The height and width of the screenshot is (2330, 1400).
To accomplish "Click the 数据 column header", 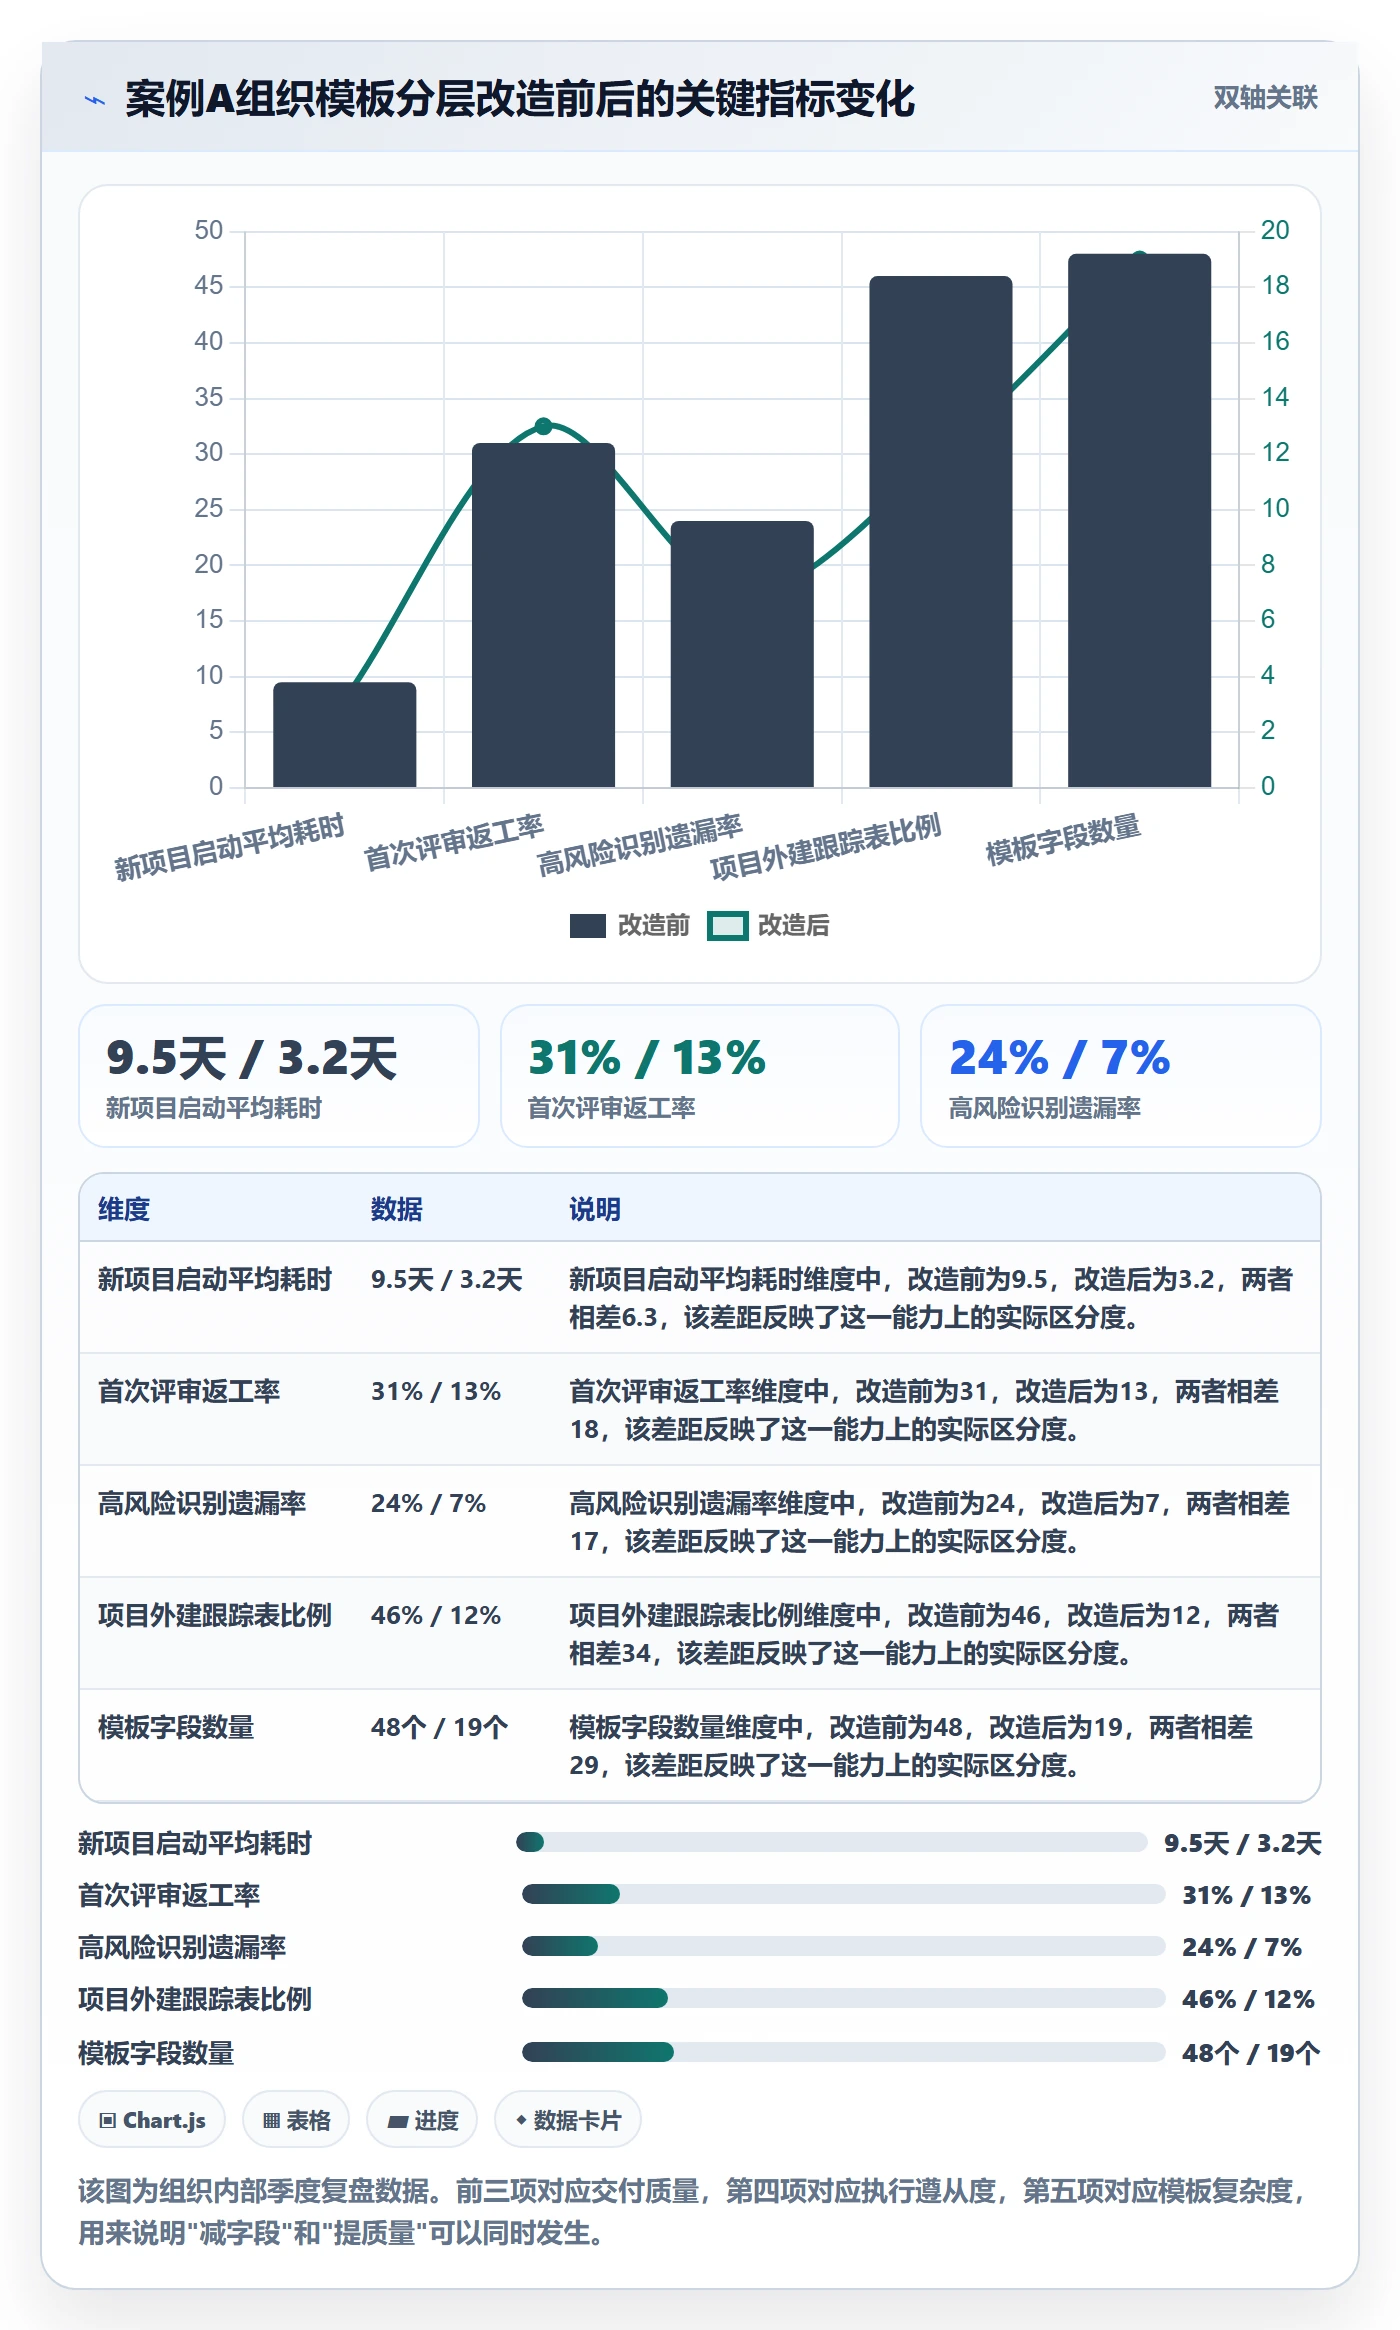I will [397, 1209].
